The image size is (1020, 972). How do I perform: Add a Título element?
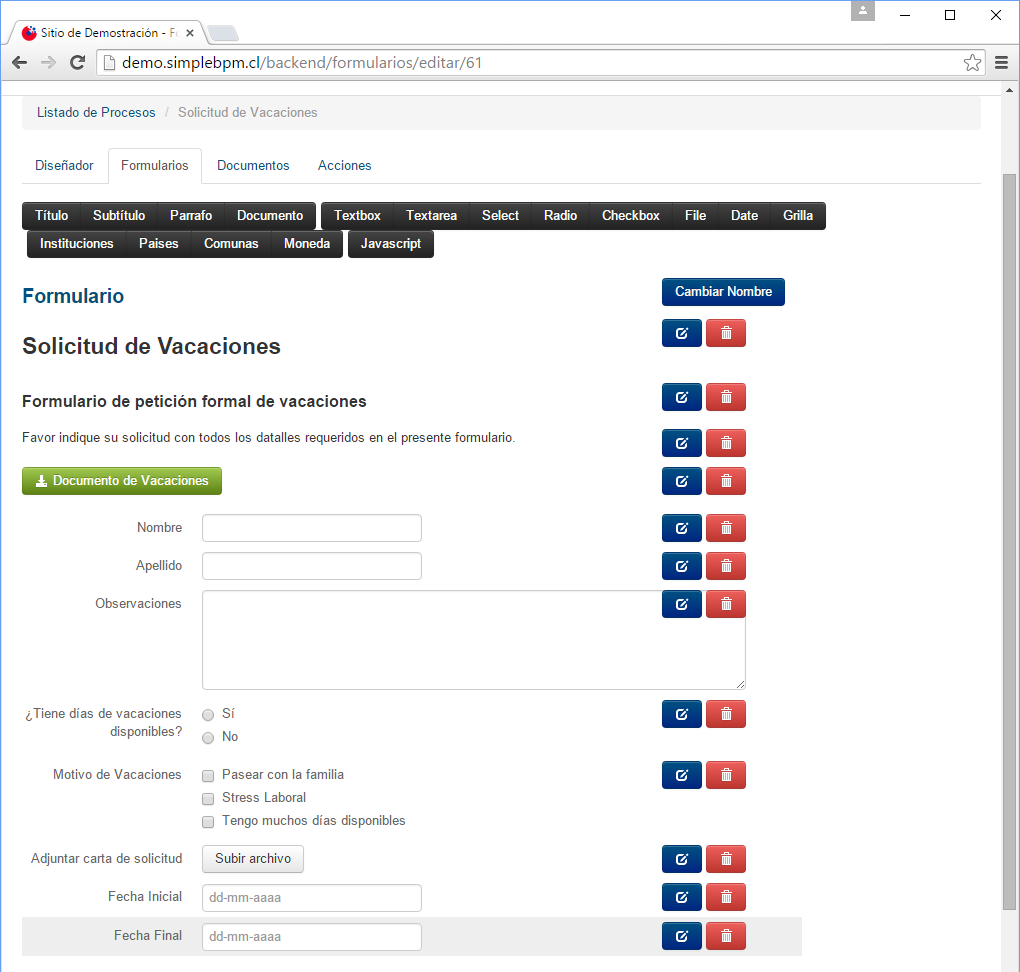(51, 215)
